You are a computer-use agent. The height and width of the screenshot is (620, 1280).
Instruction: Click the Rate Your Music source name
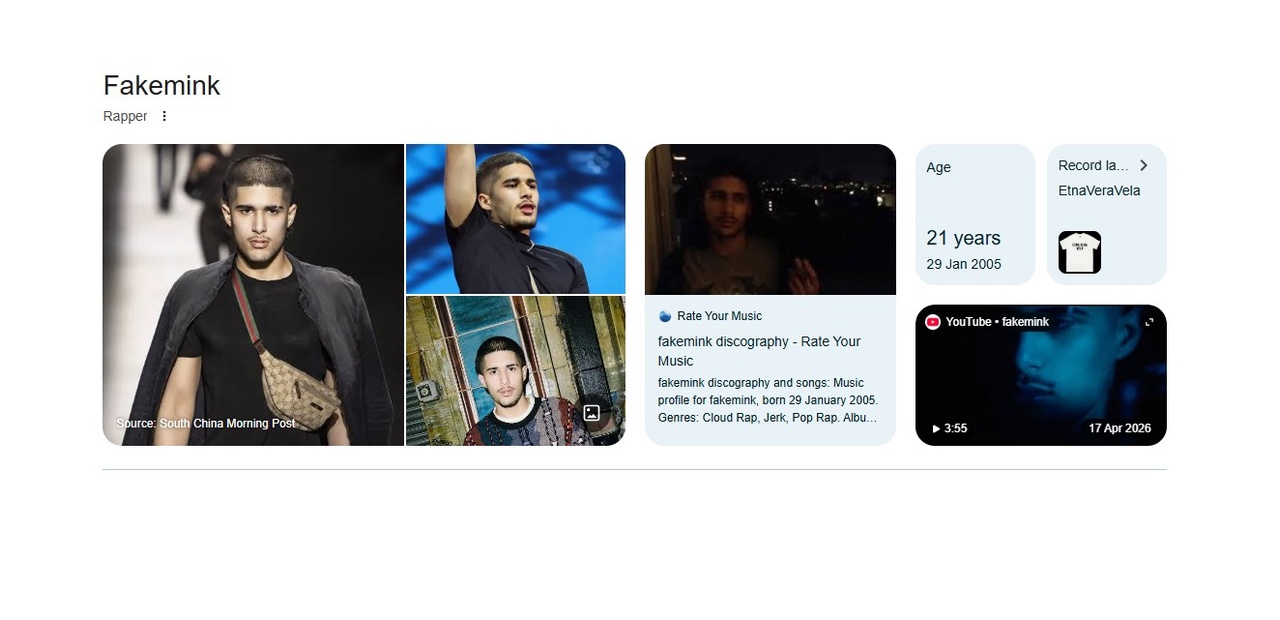pyautogui.click(x=719, y=316)
